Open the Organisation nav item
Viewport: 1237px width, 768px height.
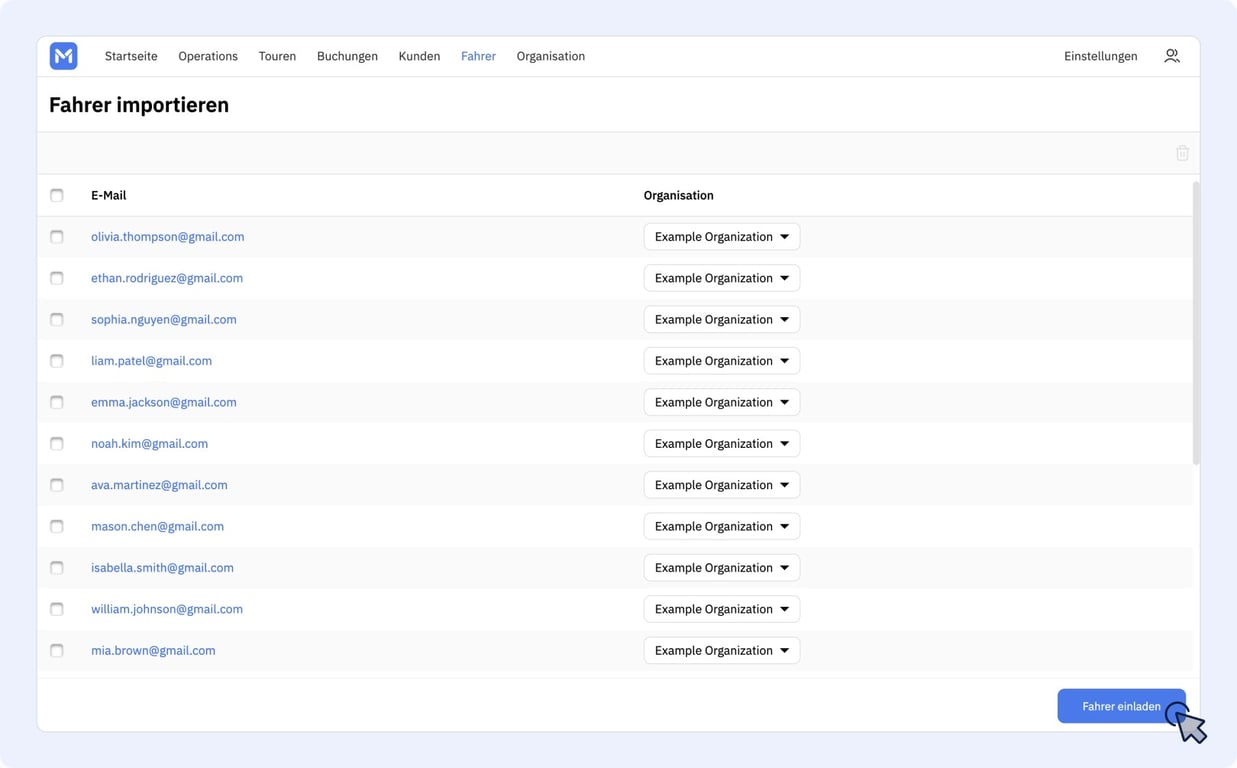point(551,56)
